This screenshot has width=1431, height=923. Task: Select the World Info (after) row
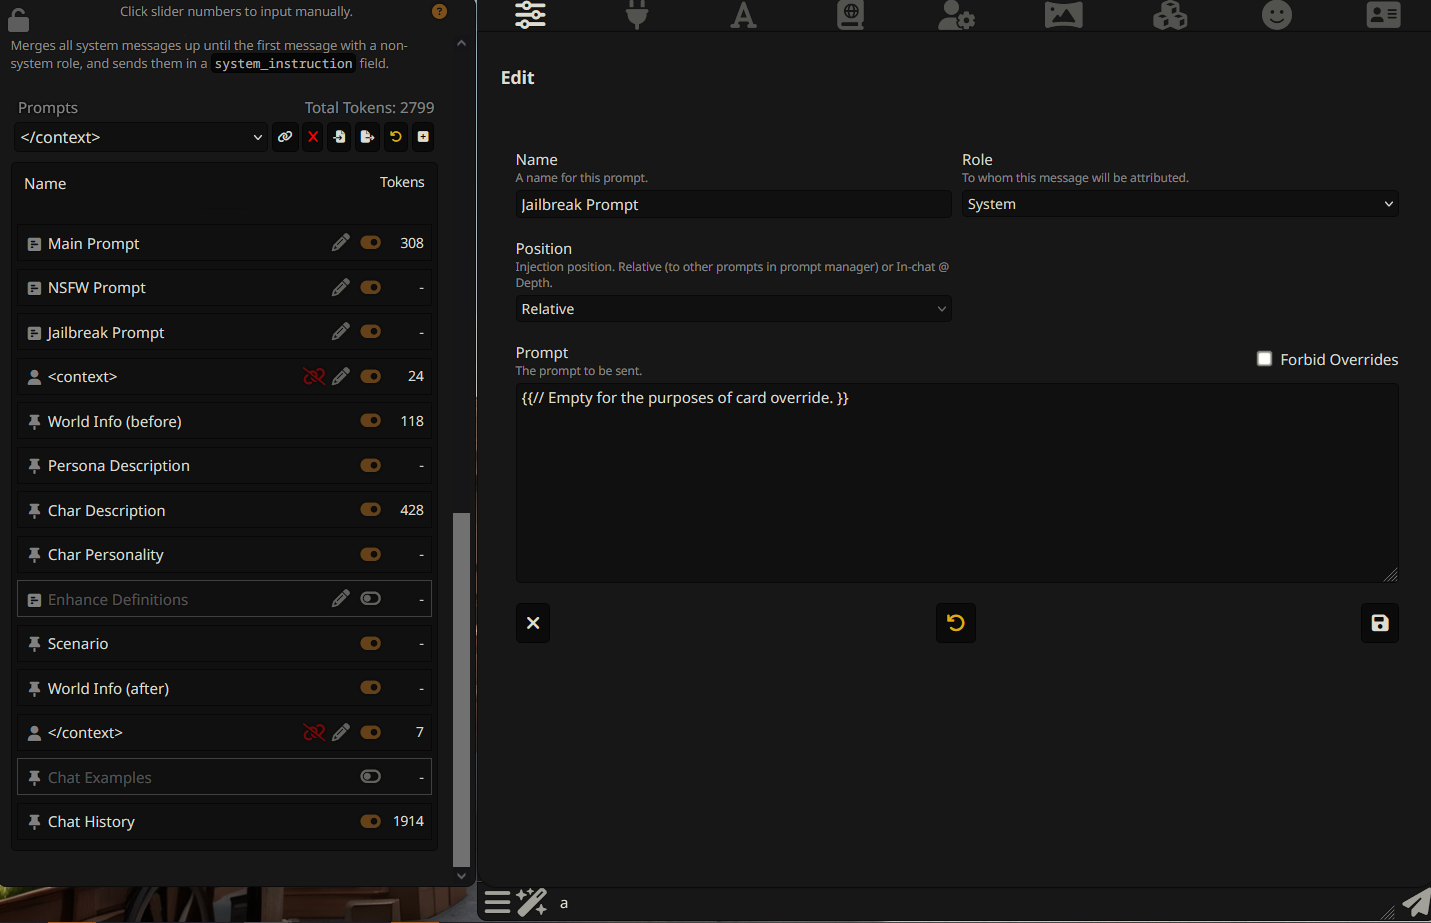(224, 688)
